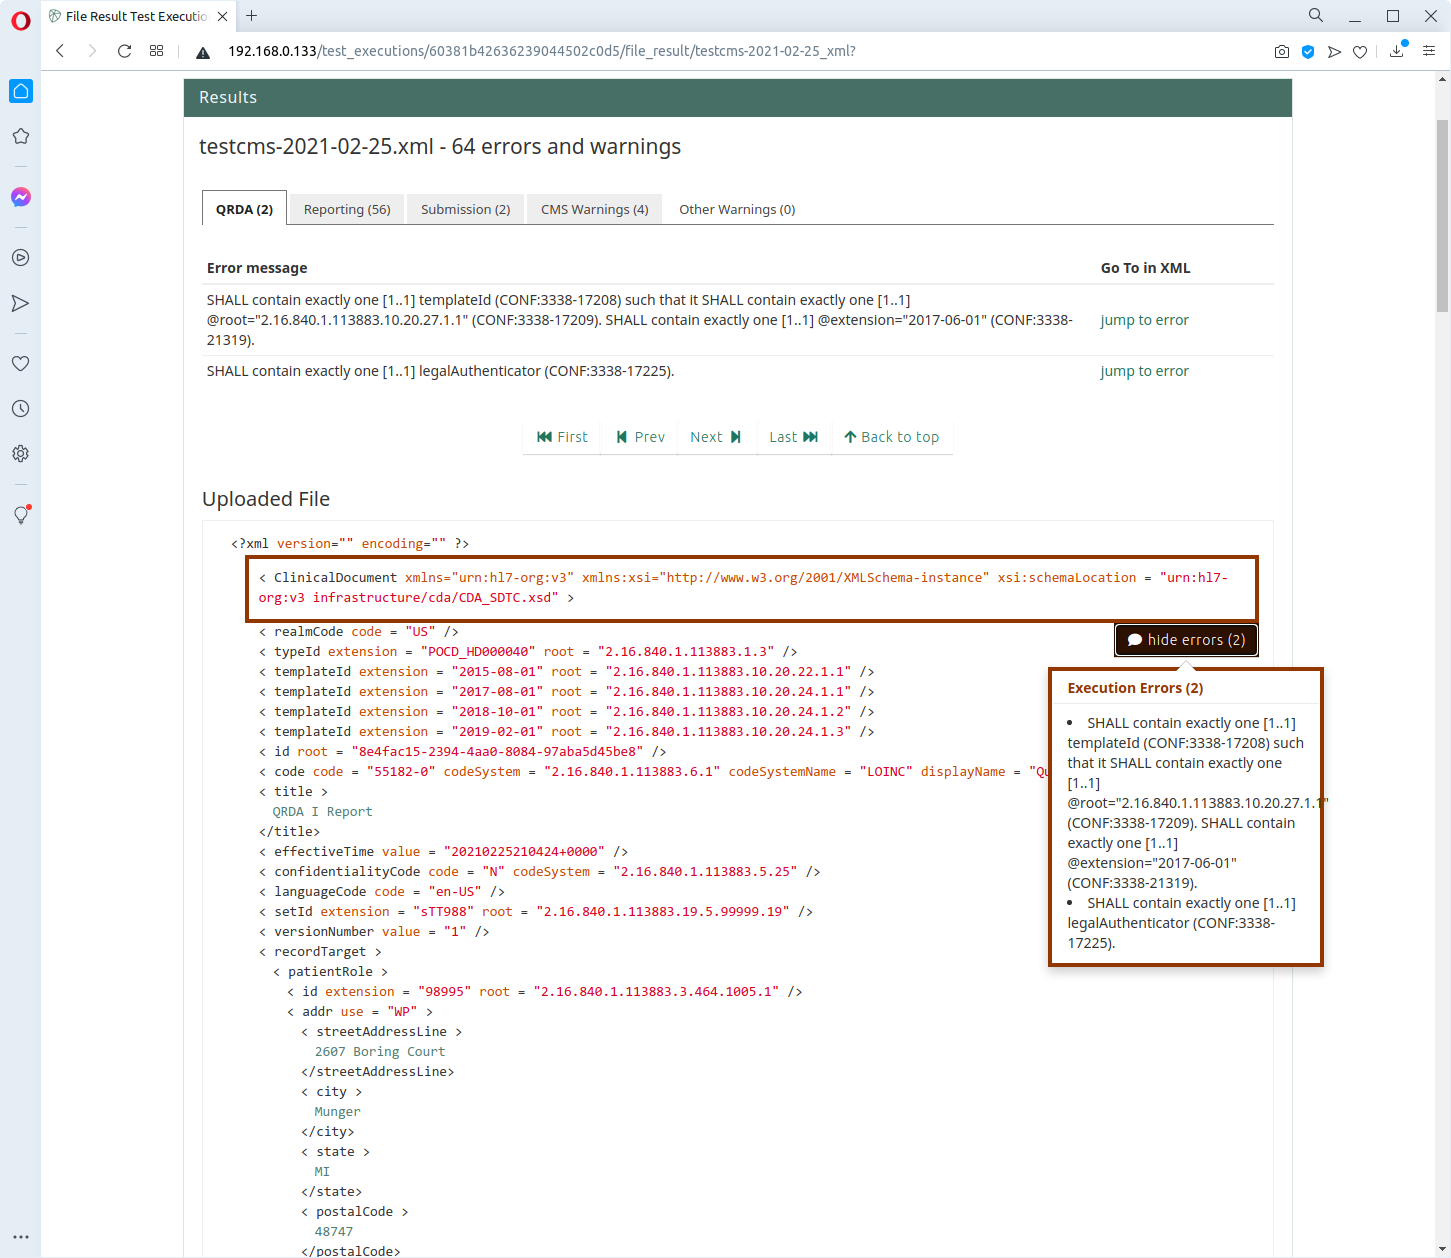Jump to error for templateId message
The width and height of the screenshot is (1451, 1258).
[x=1144, y=320]
